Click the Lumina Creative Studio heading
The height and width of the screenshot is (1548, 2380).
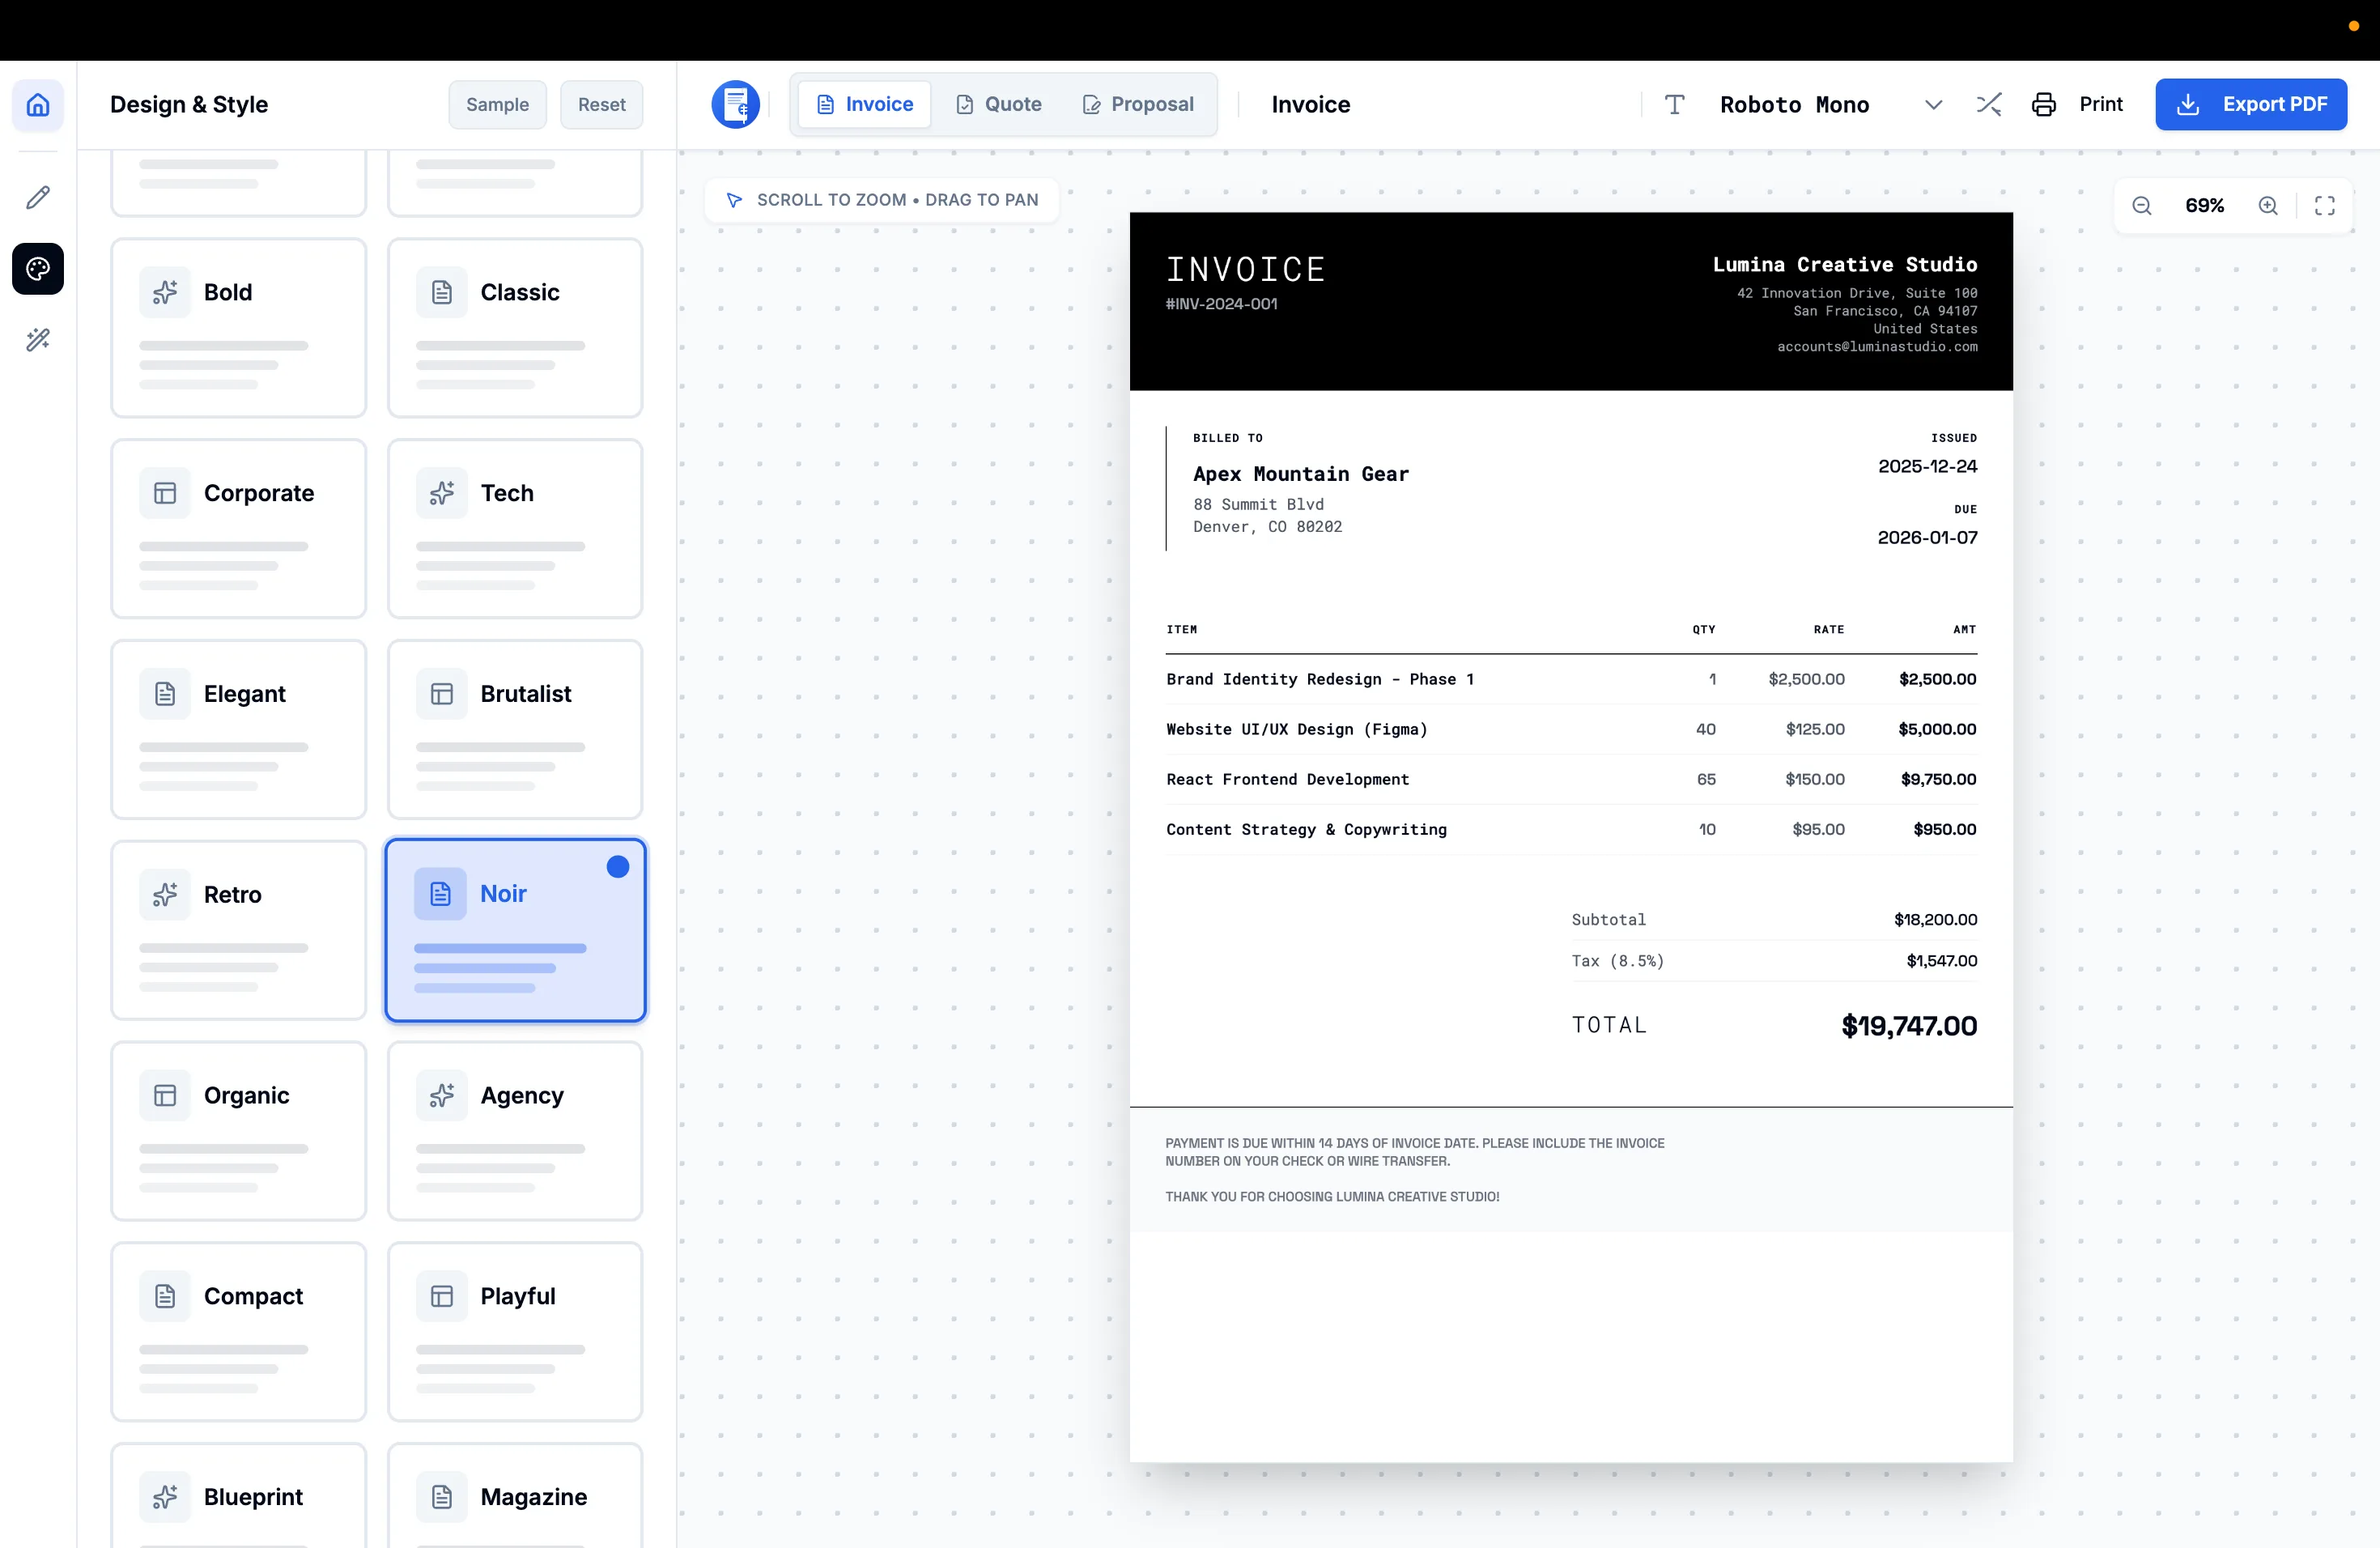click(x=1845, y=264)
